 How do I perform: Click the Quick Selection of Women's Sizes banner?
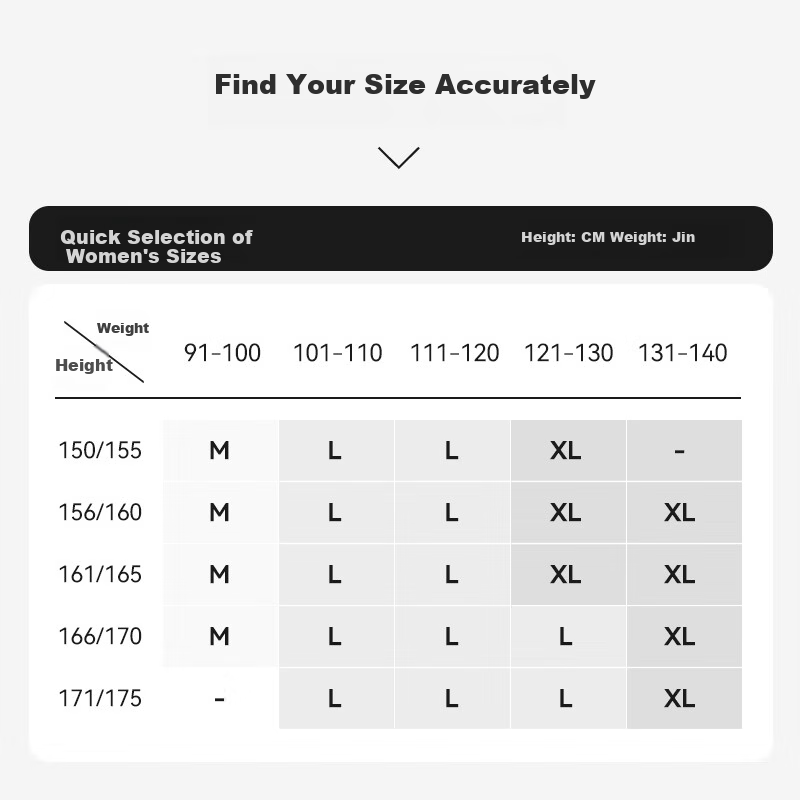click(x=401, y=238)
